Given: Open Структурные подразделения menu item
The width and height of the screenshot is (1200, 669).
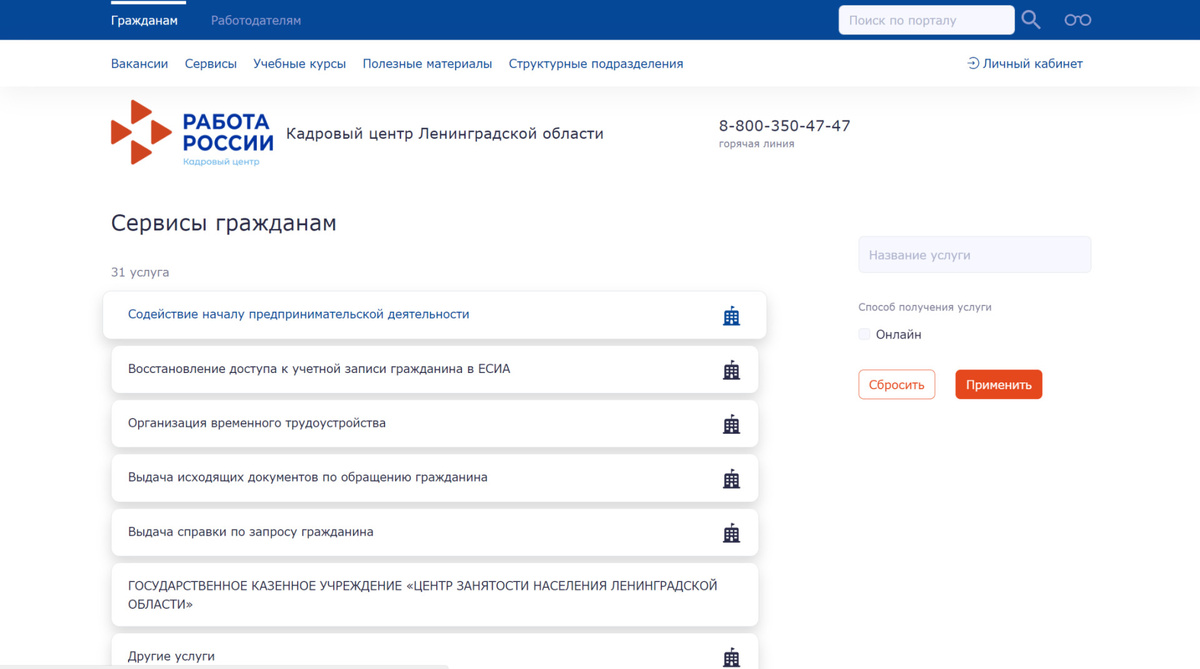Looking at the screenshot, I should pyautogui.click(x=596, y=63).
